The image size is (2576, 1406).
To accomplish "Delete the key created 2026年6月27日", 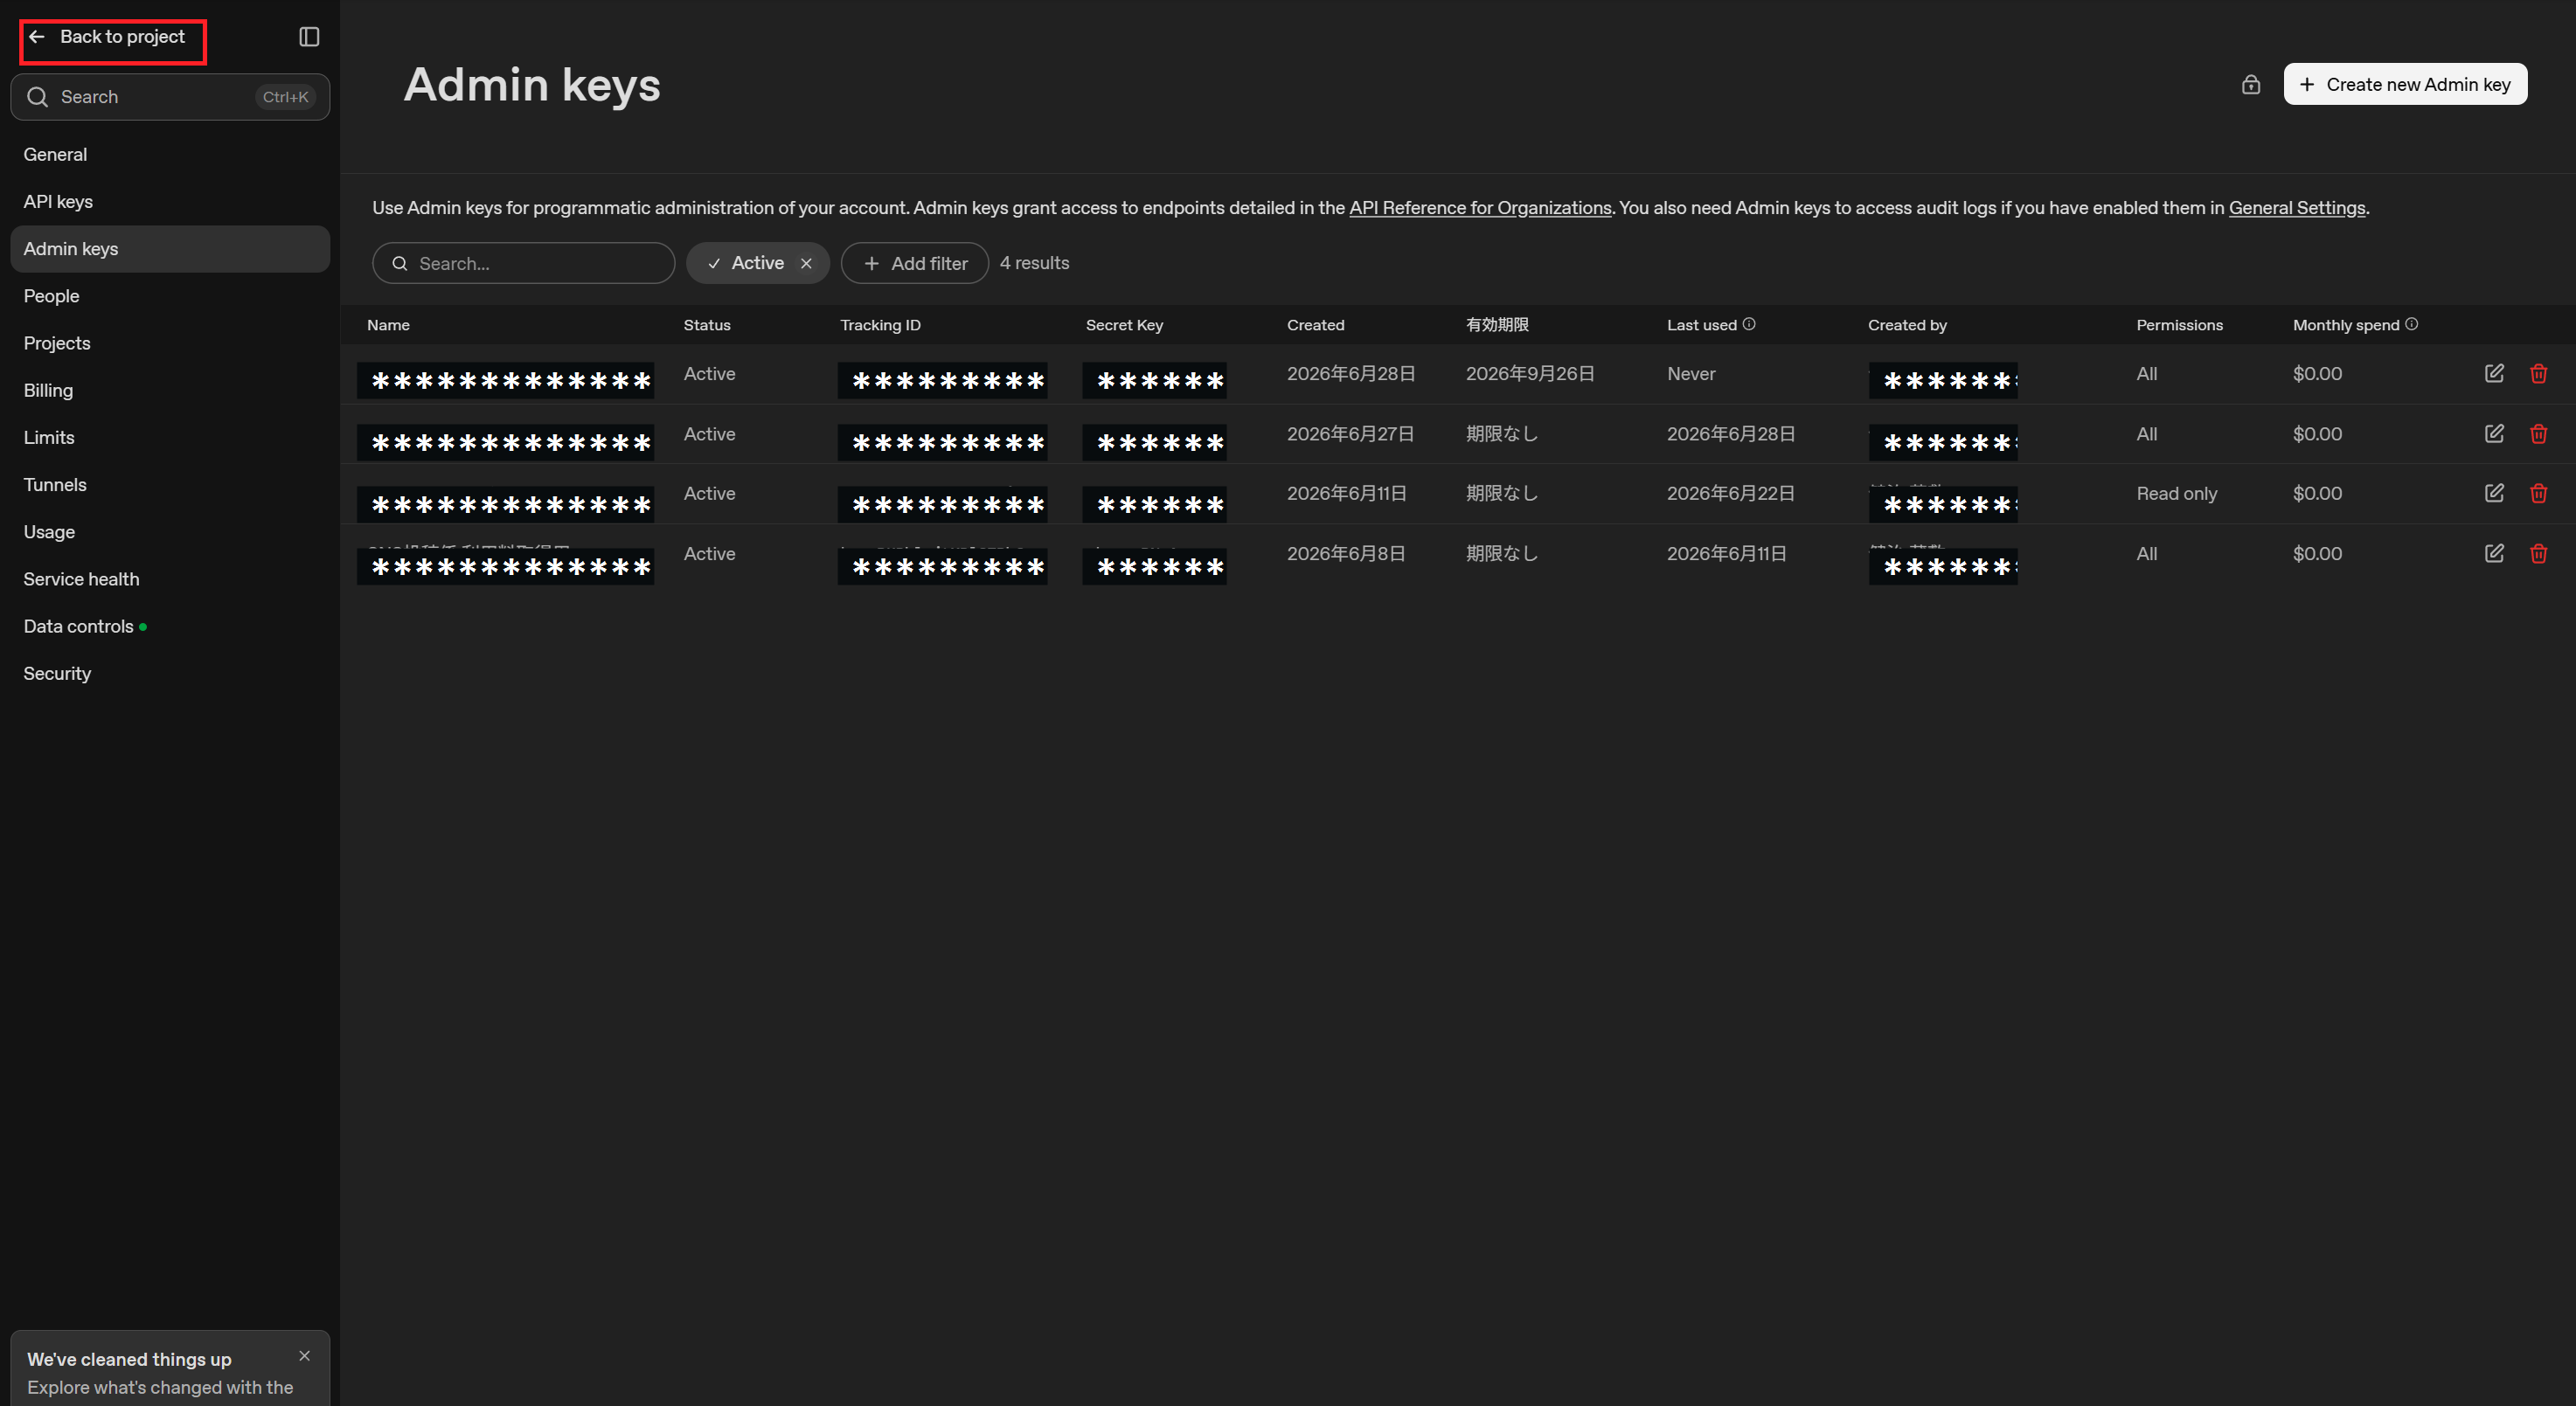I will pyautogui.click(x=2538, y=433).
